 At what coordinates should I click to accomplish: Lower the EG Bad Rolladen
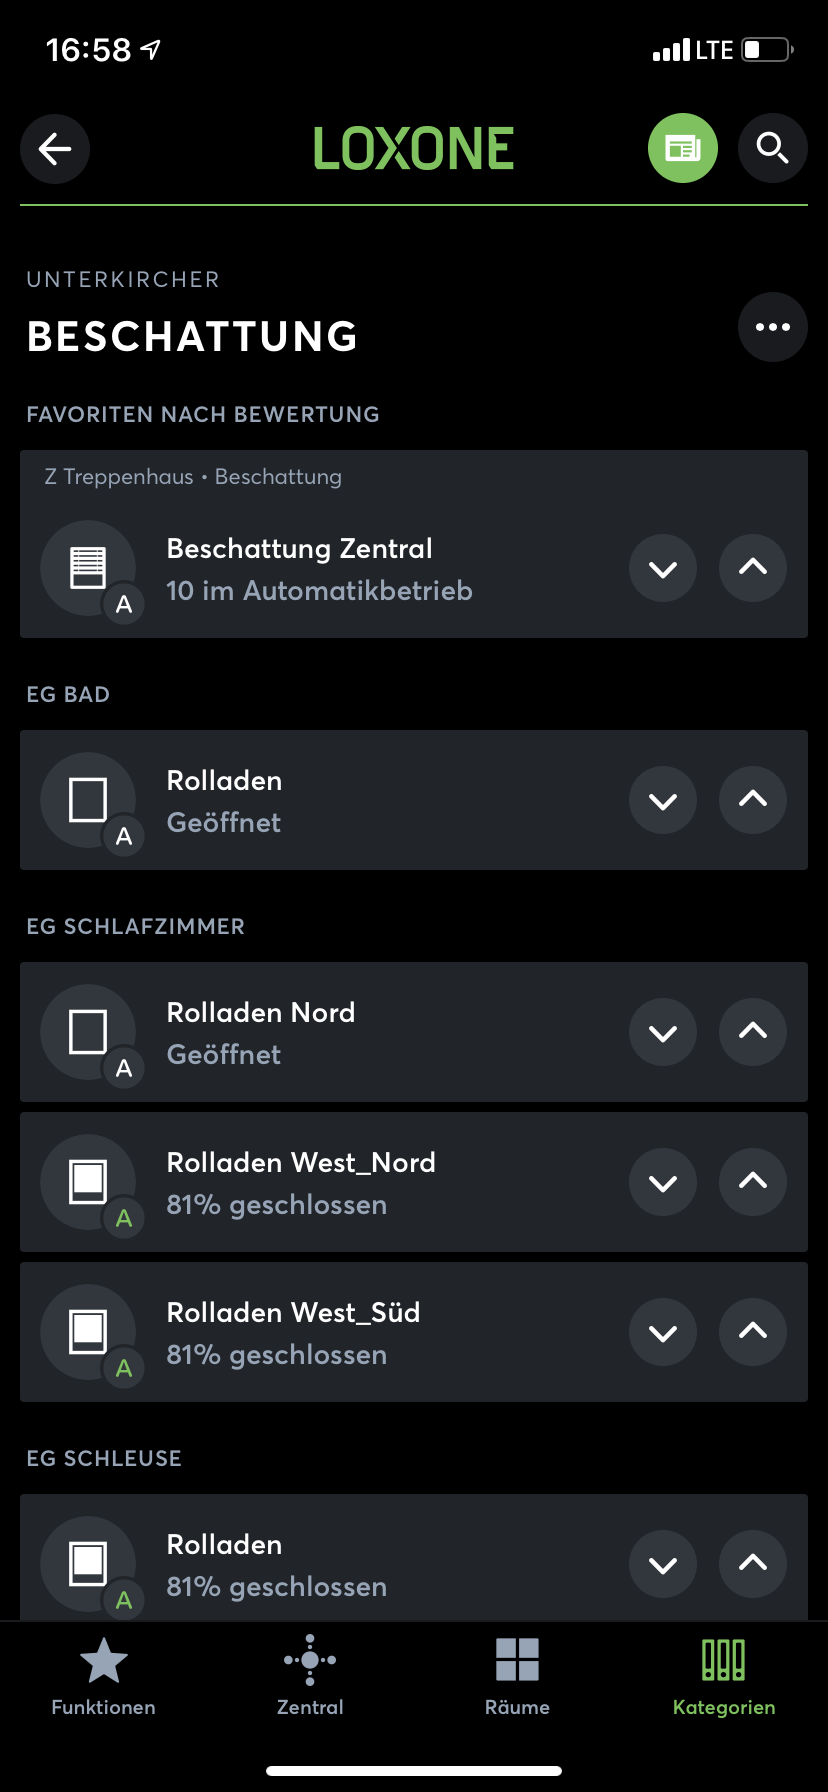(663, 800)
